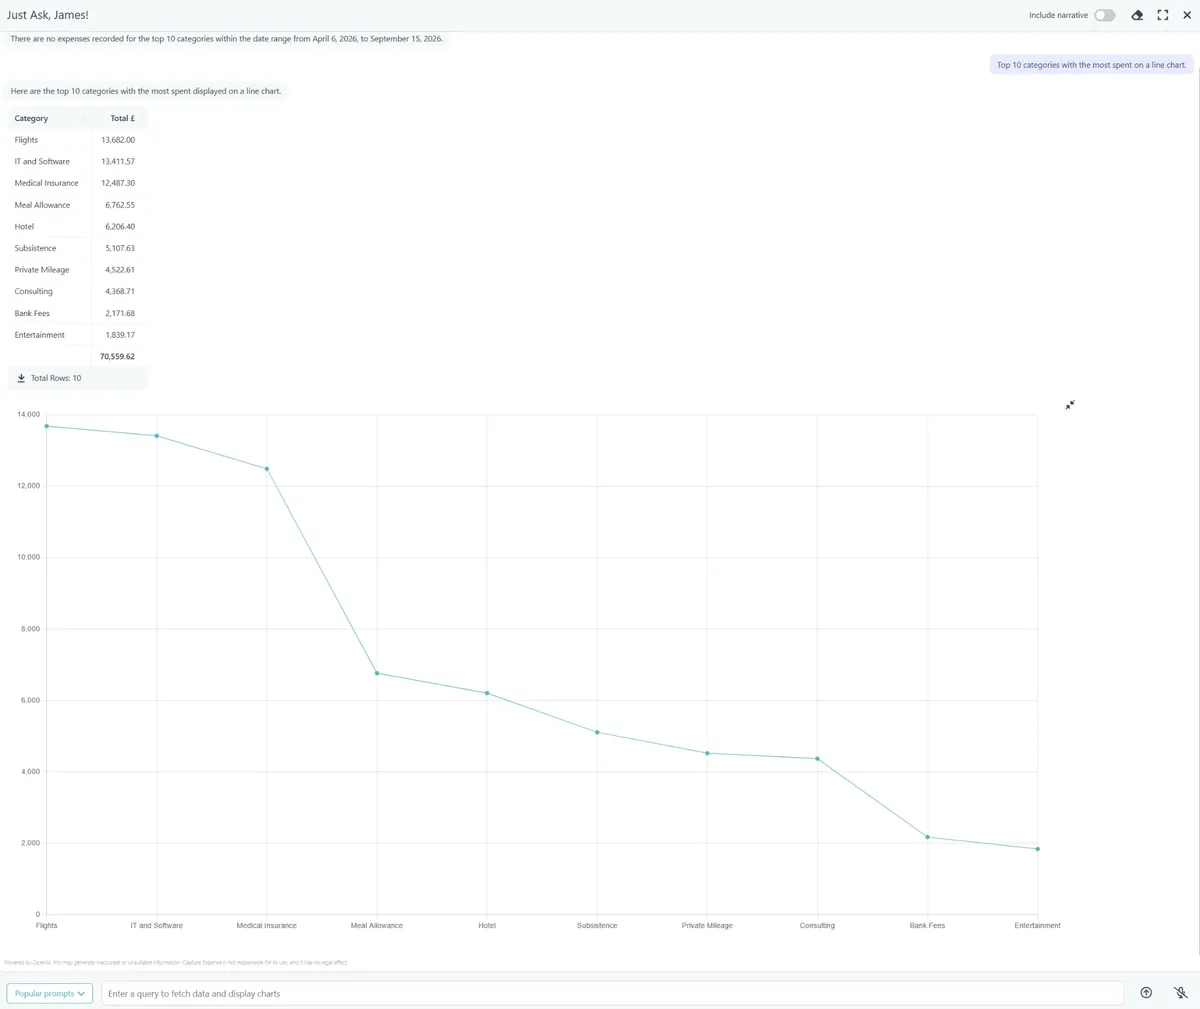Click the 'Here are the top 10 categories' reply
Screen dimensions: 1200x1009
(146, 91)
